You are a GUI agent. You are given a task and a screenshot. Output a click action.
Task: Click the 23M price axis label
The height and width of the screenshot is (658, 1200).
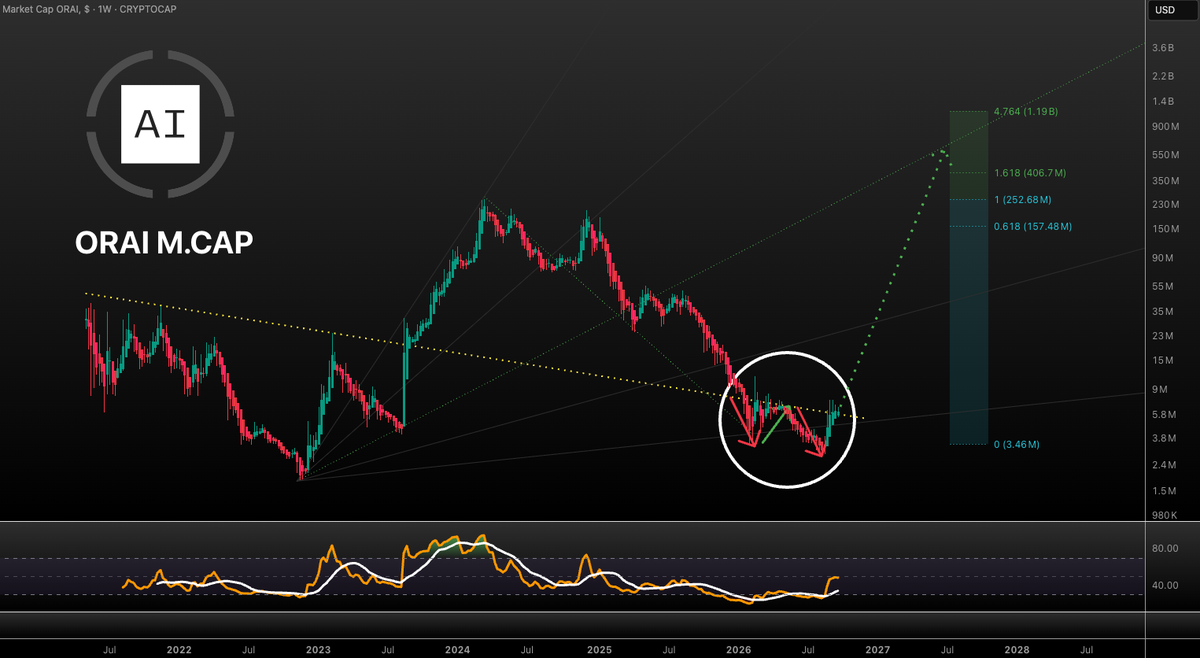pyautogui.click(x=1162, y=336)
